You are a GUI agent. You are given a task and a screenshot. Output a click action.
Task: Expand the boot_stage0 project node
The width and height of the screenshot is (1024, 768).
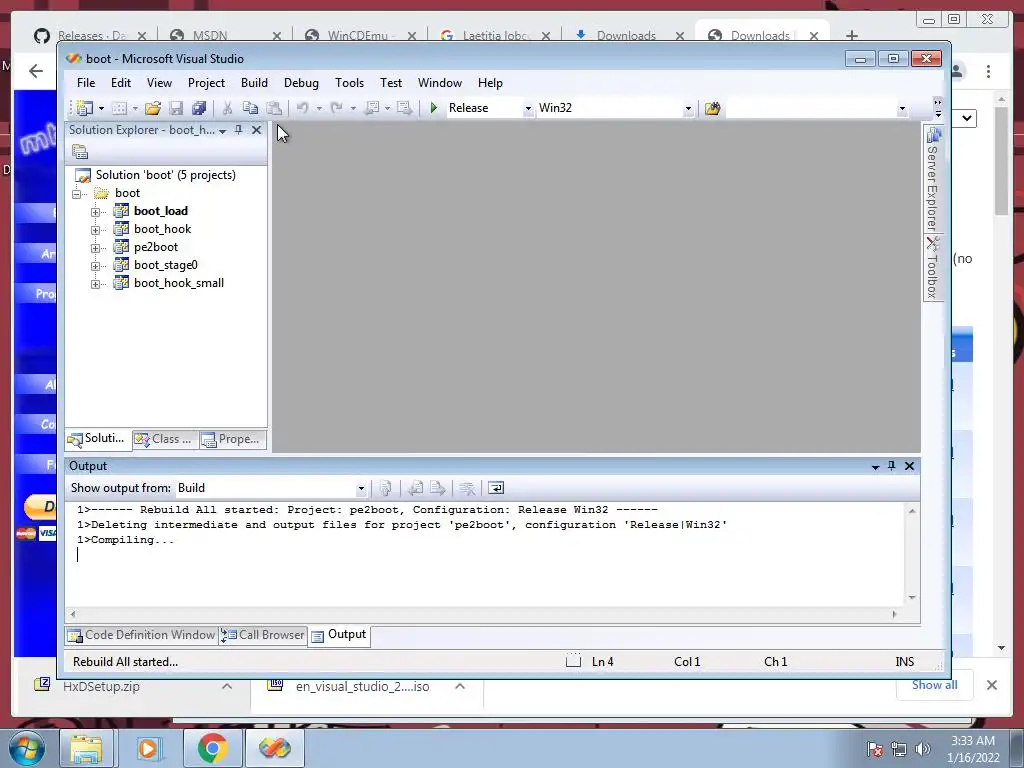click(95, 266)
